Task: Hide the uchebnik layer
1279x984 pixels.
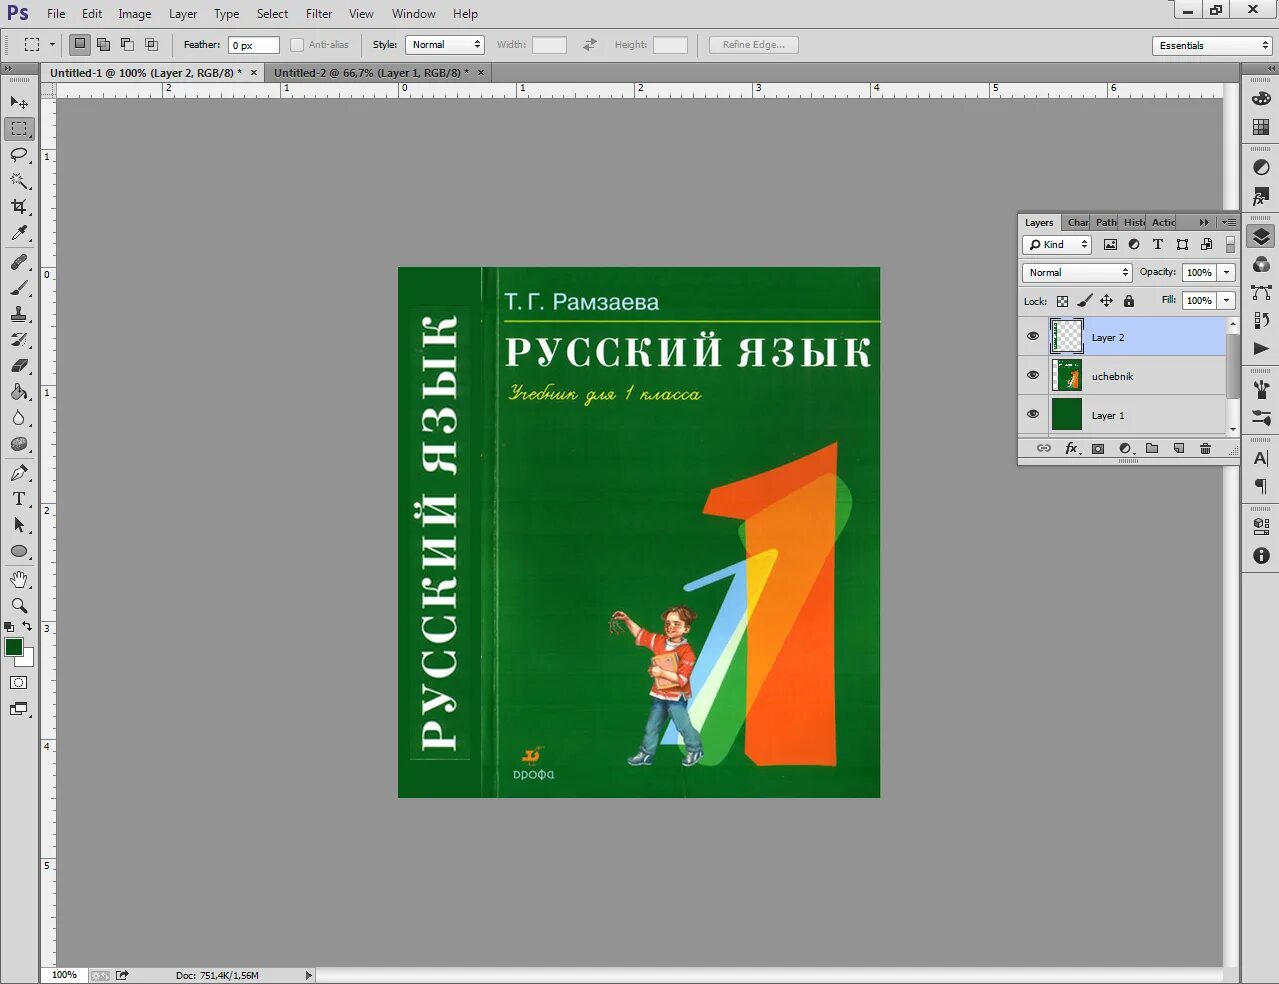Action: click(x=1033, y=376)
